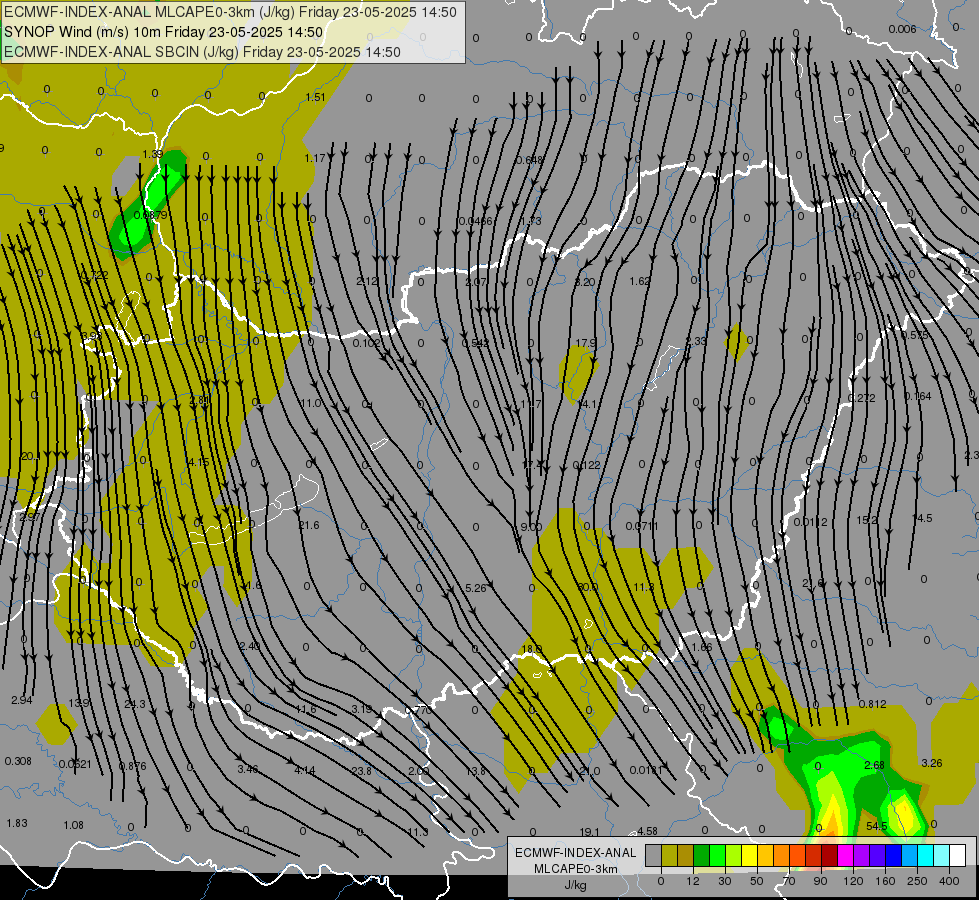The width and height of the screenshot is (979, 900).
Task: Click the 15.2 value on the map
Action: coord(867,520)
